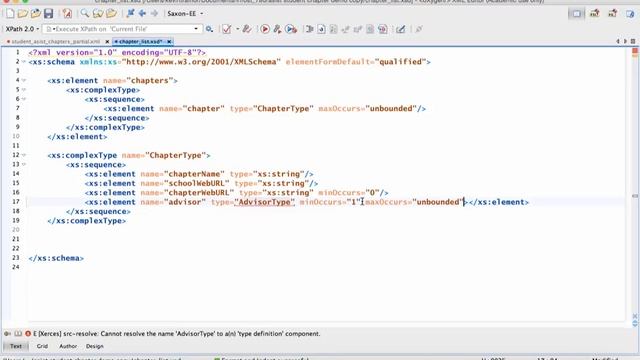Click the Validate red check icon
Screen dimensions: 640x360
tap(227, 29)
